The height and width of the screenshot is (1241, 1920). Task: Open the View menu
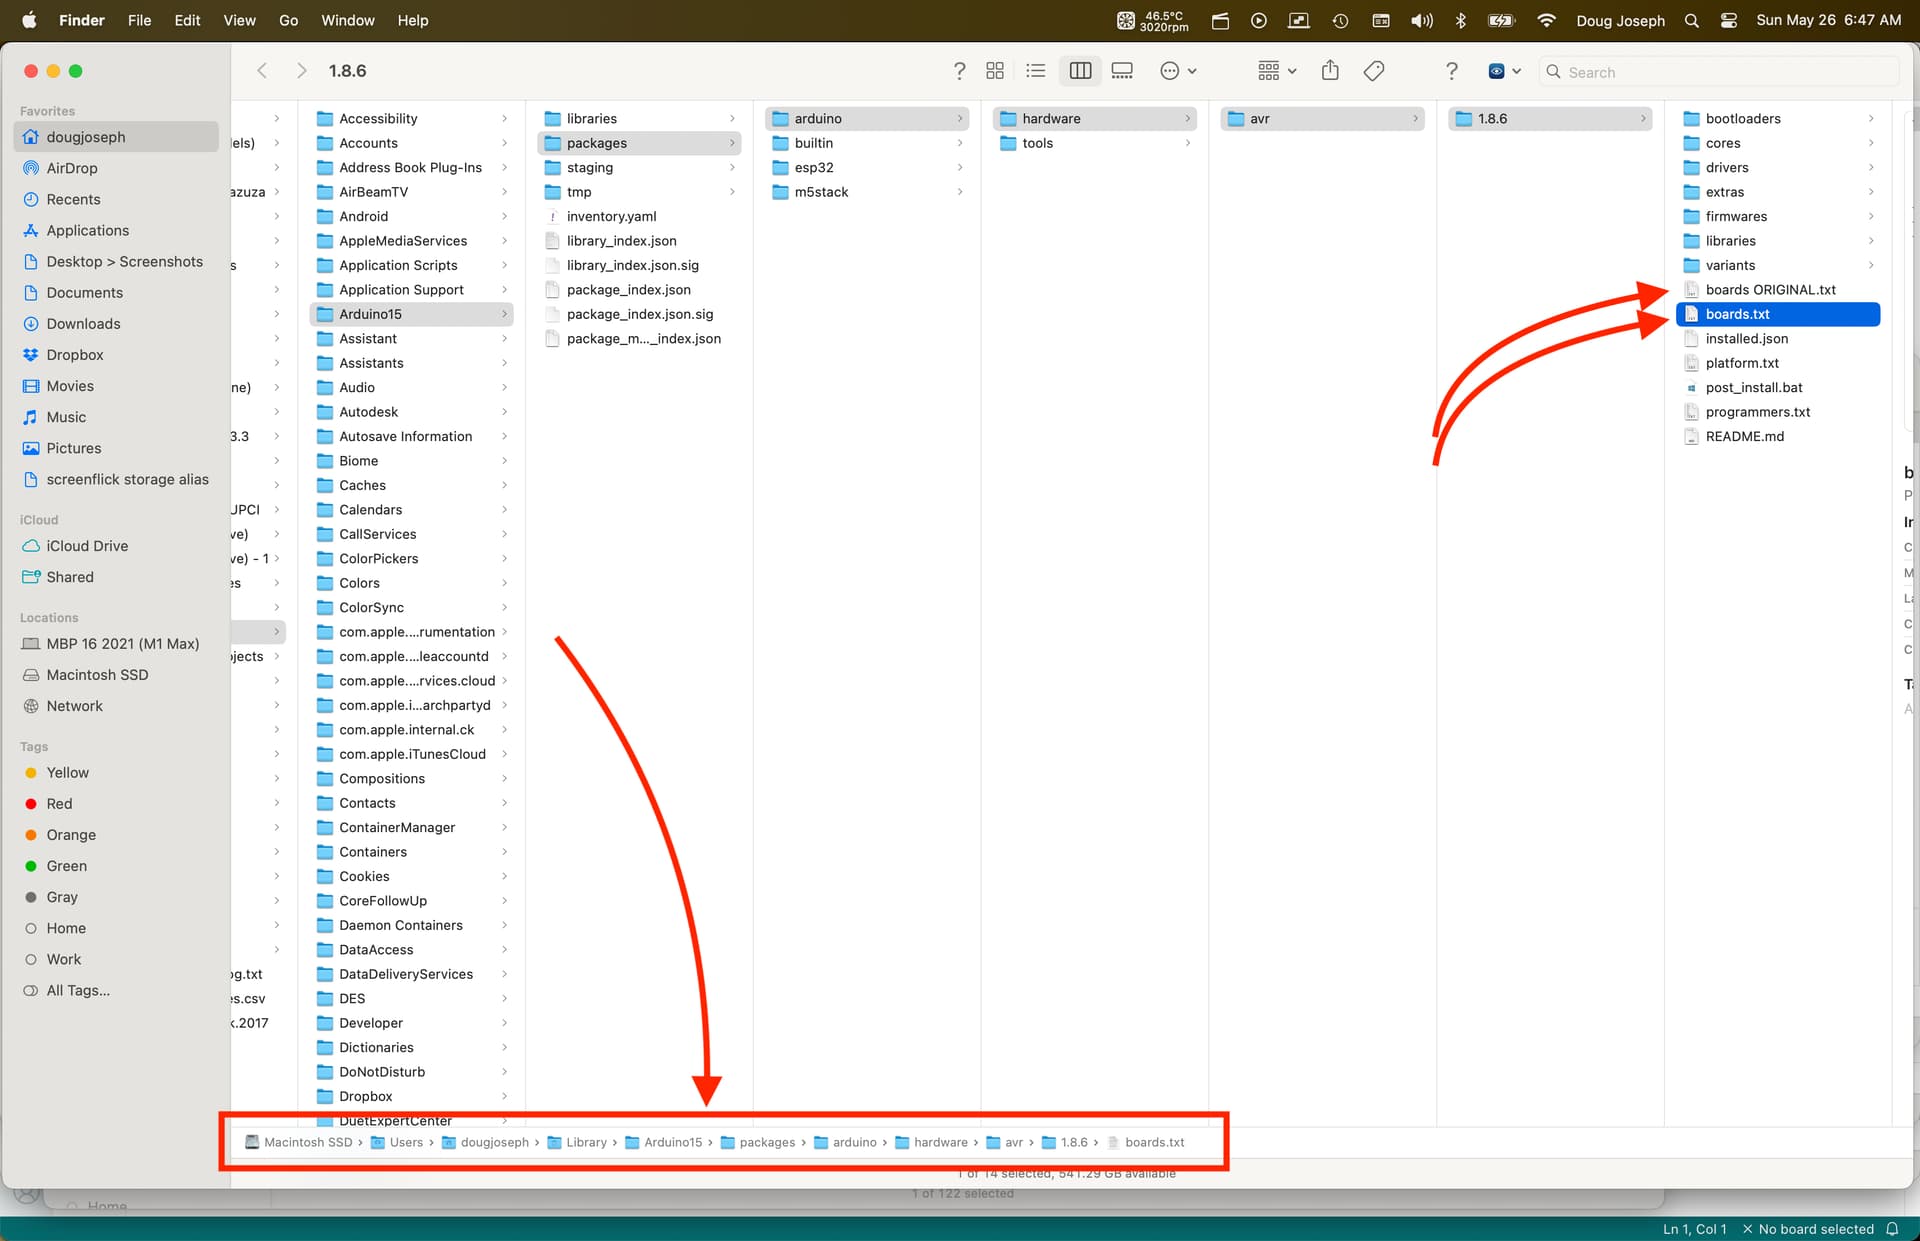pyautogui.click(x=239, y=20)
